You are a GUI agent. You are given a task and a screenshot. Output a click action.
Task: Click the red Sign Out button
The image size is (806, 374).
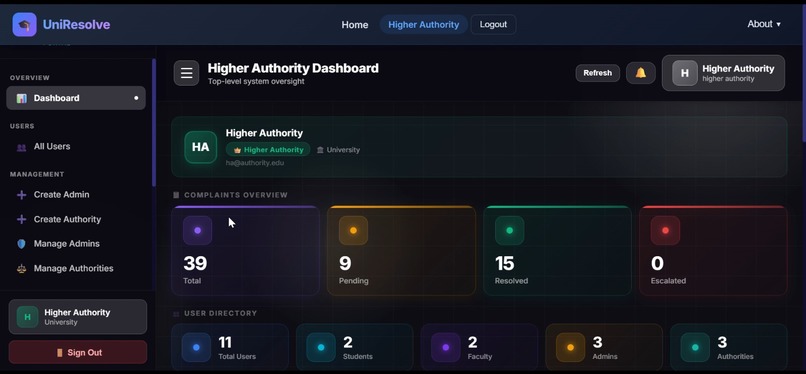pyautogui.click(x=78, y=352)
